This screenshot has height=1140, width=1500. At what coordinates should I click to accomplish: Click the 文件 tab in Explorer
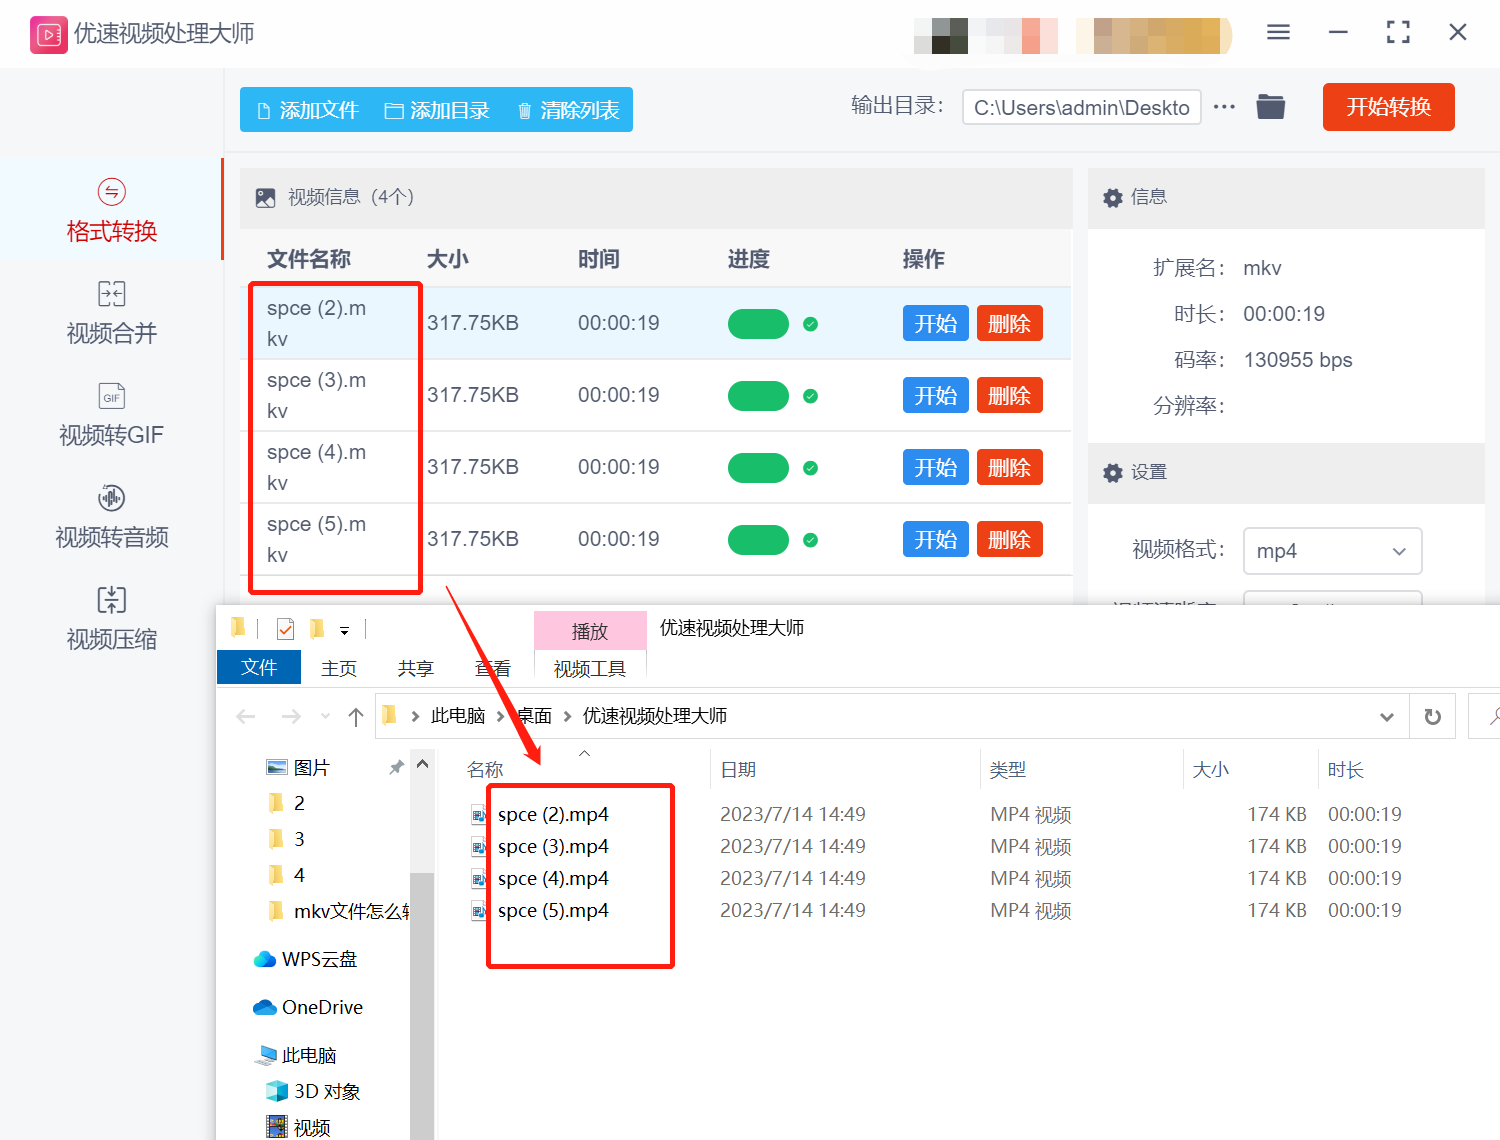tap(258, 667)
